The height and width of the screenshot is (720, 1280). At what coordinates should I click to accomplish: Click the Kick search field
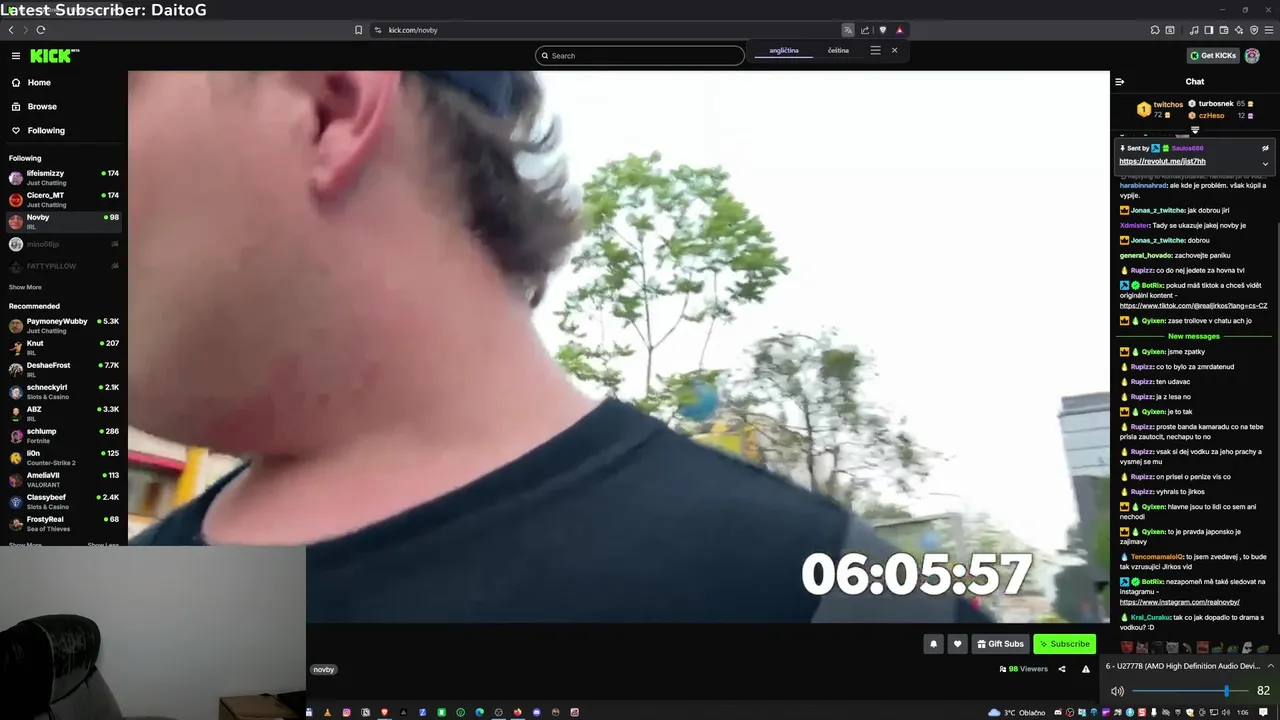coord(640,56)
